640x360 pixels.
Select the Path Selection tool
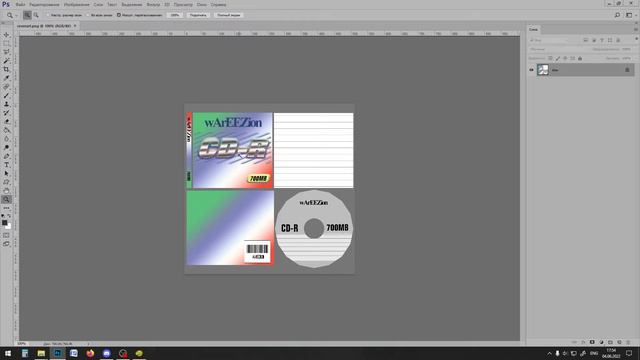pos(6,173)
